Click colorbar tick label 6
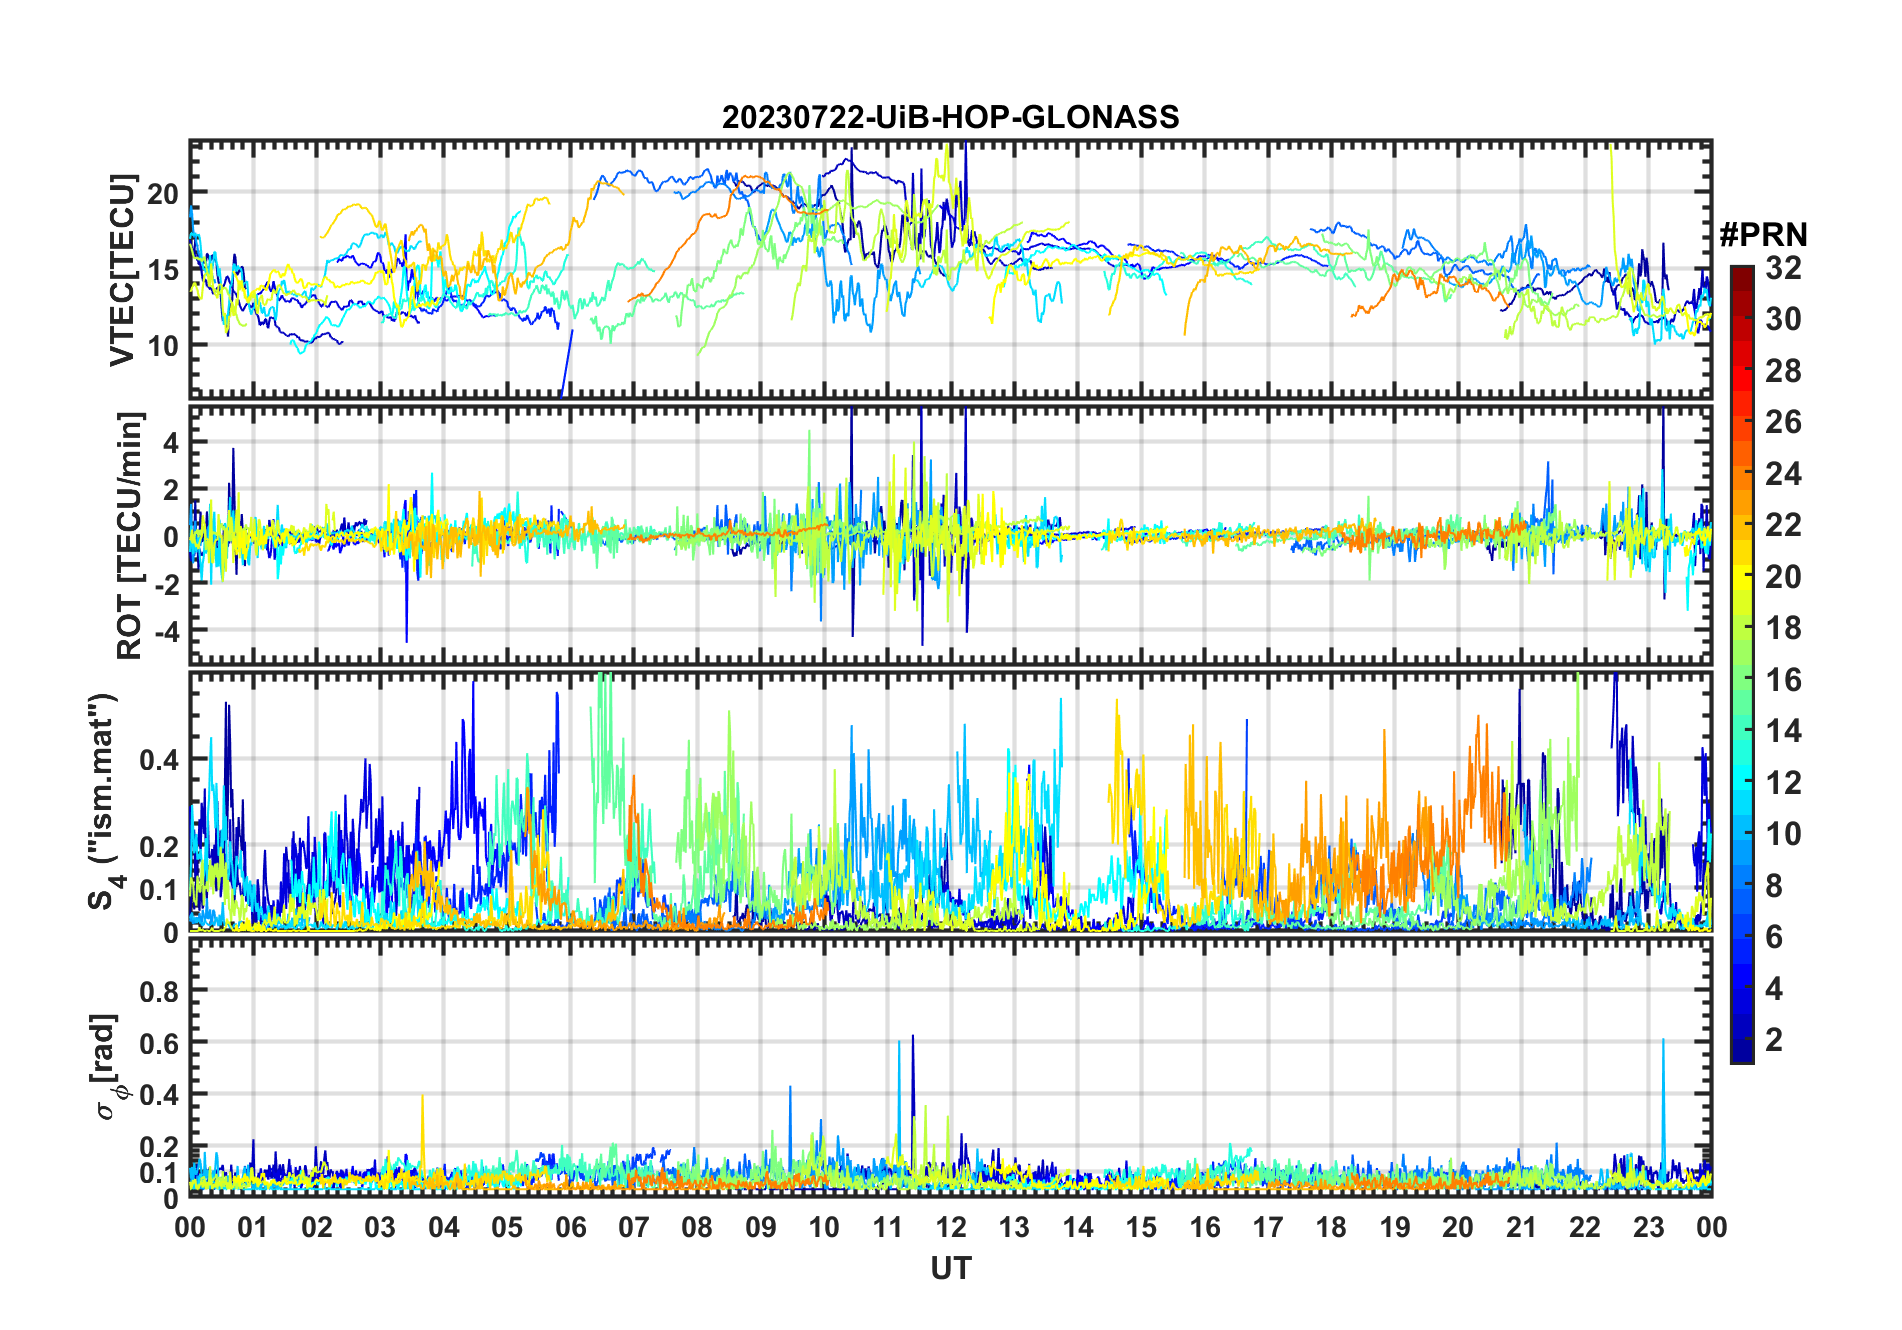1902x1330 pixels. (1775, 937)
